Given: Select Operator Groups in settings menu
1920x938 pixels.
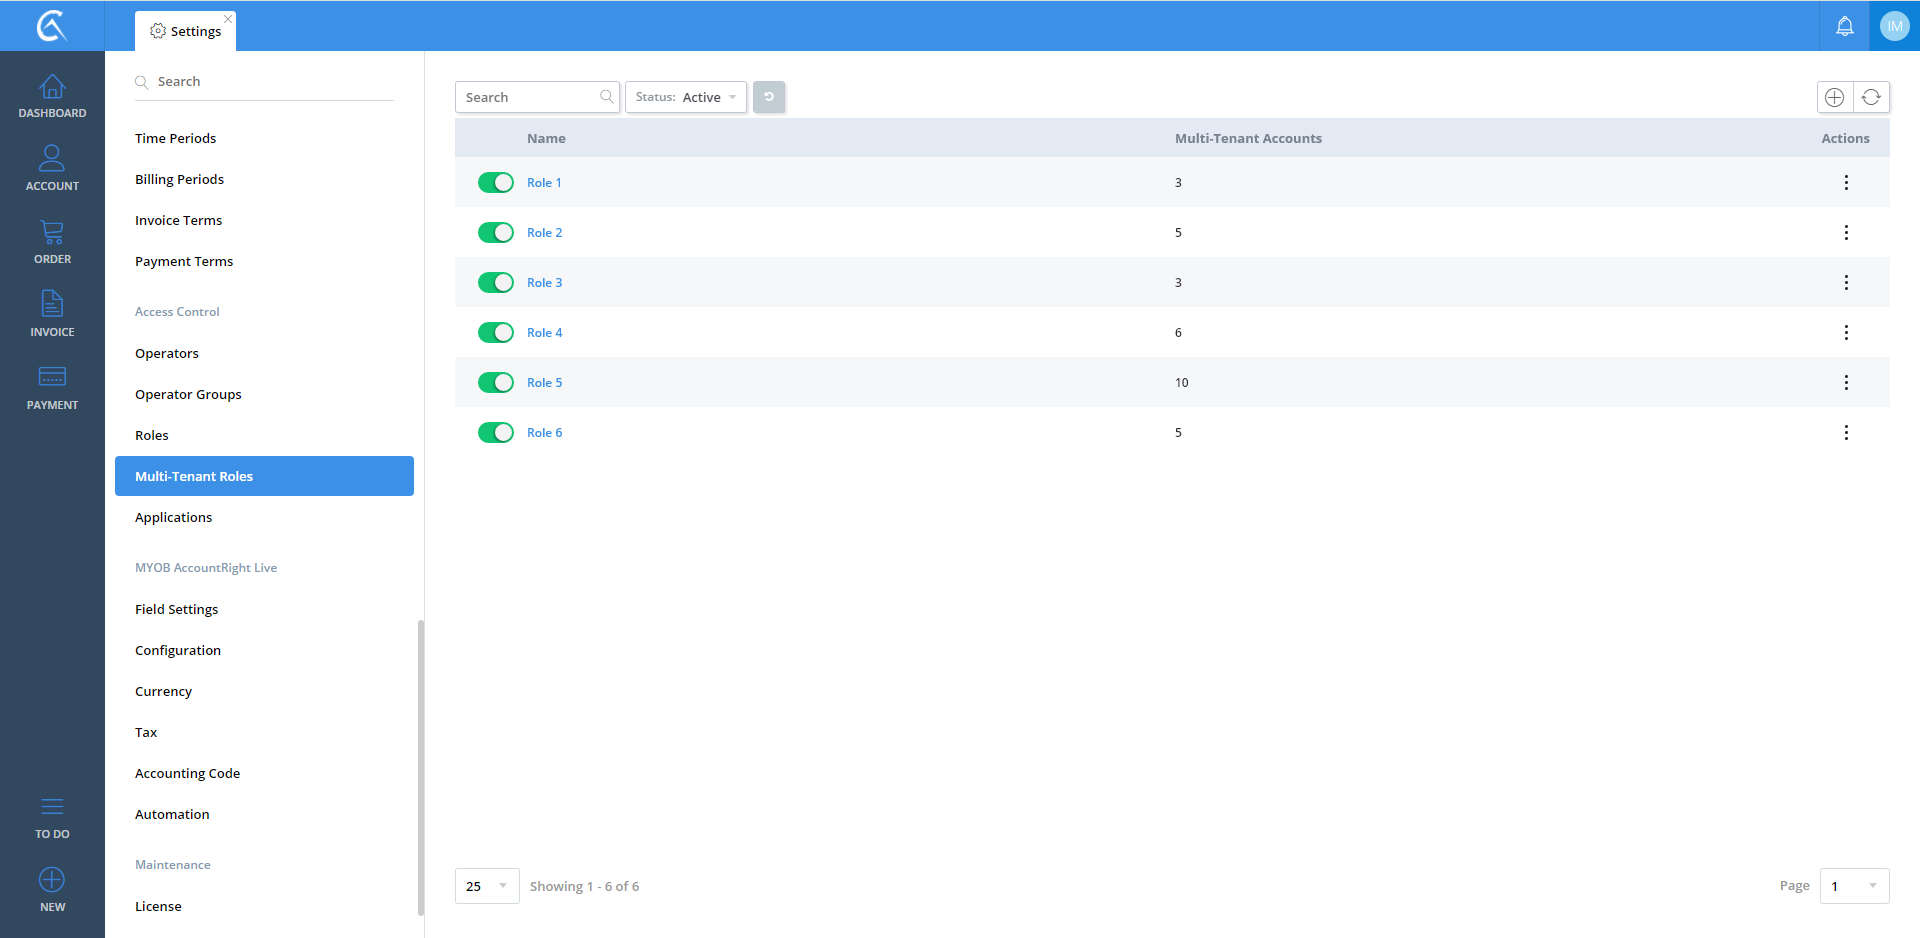Looking at the screenshot, I should 188,394.
